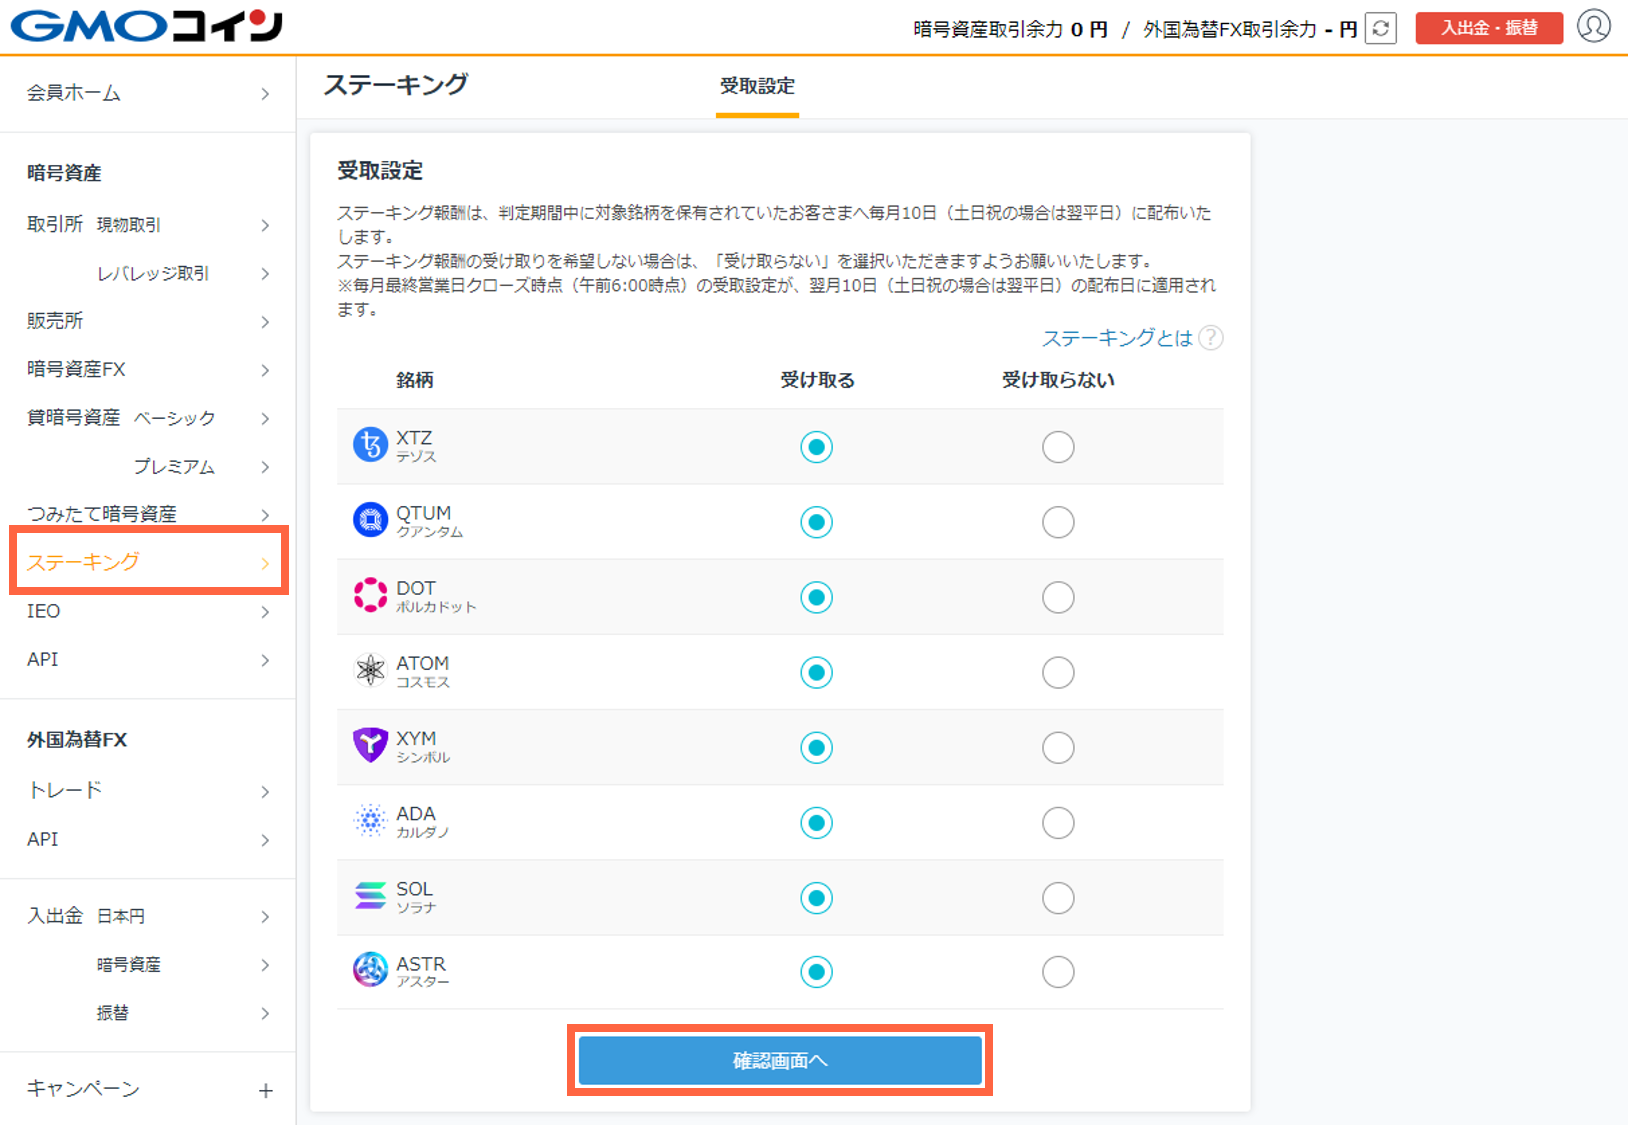This screenshot has height=1125, width=1628.
Task: Open the user account profile icon
Action: 1594,26
